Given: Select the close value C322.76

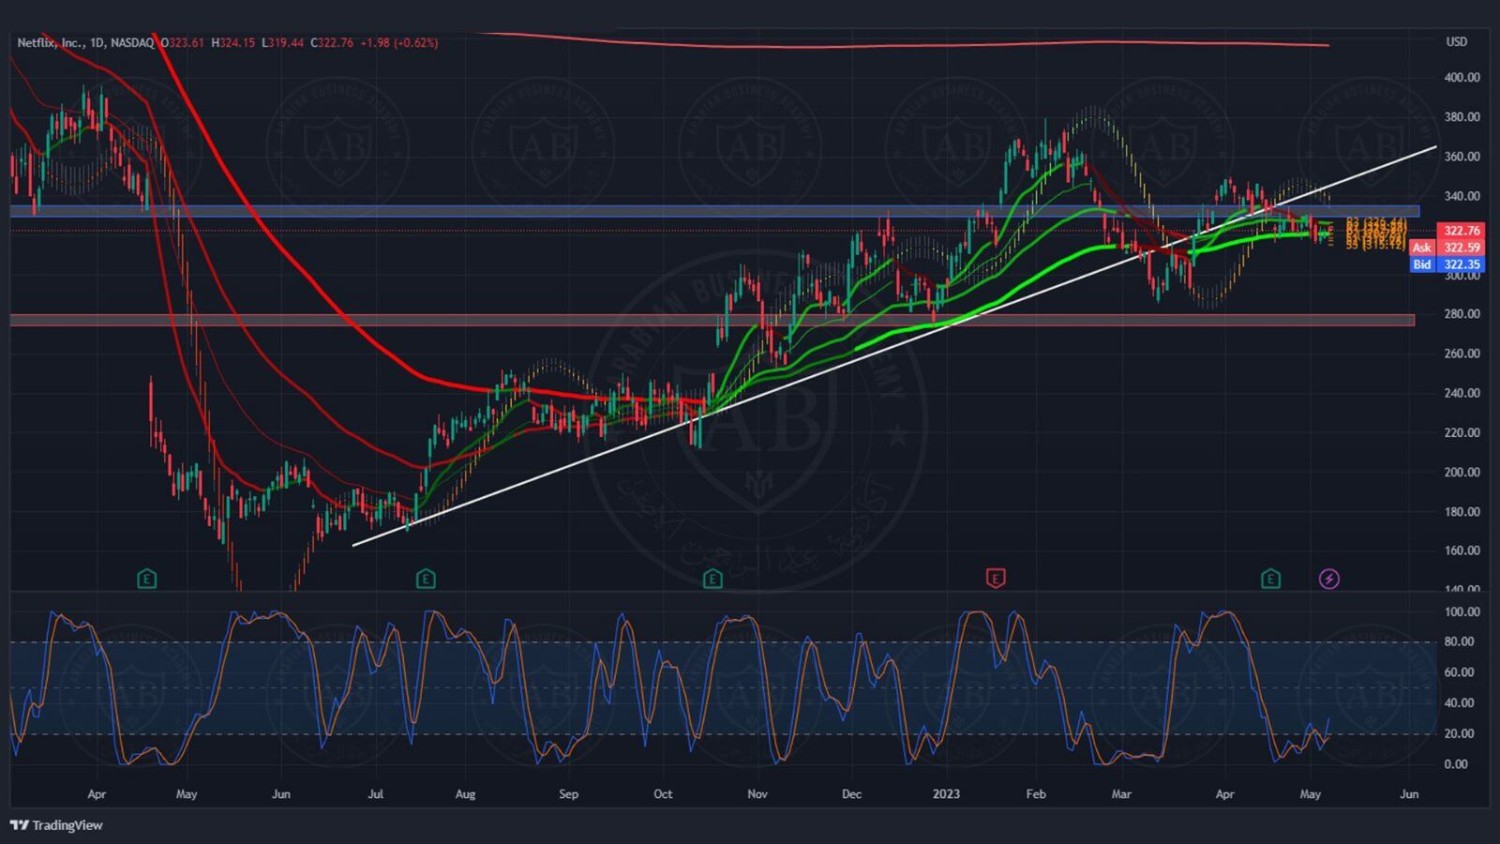Looking at the screenshot, I should click(x=332, y=43).
